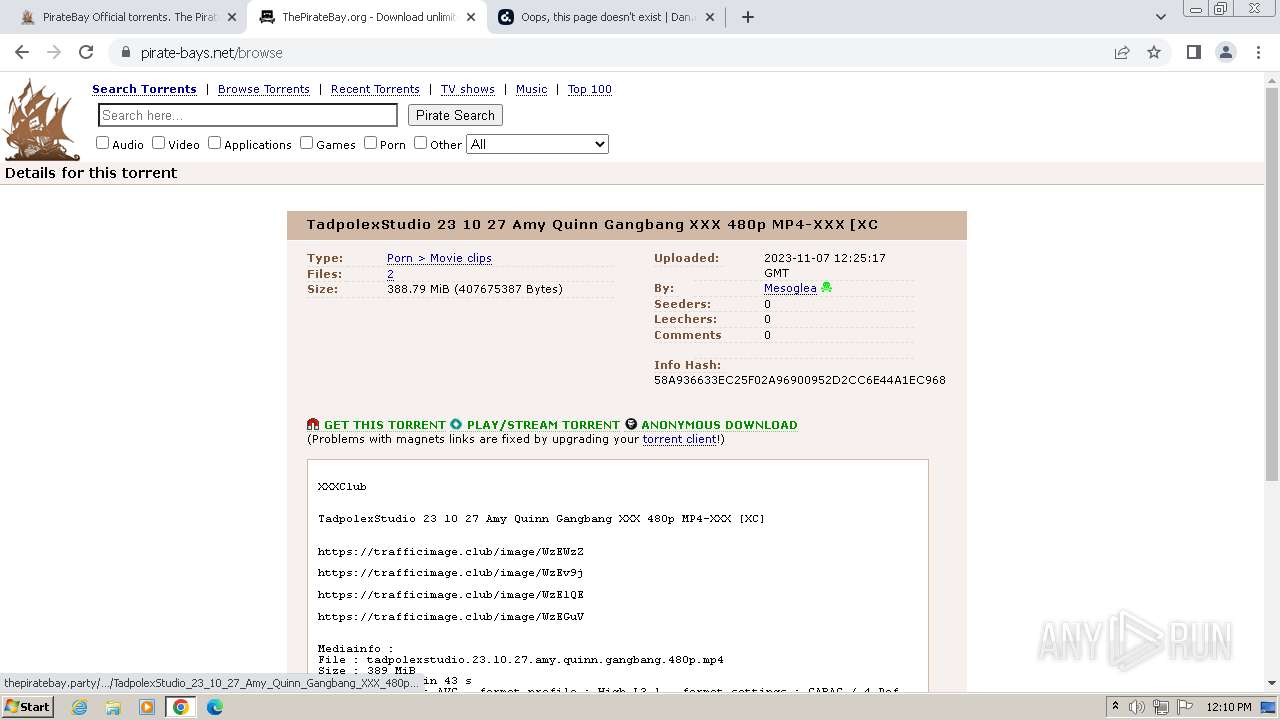Image resolution: width=1280 pixels, height=720 pixels.
Task: Go forward in browser history
Action: (x=54, y=52)
